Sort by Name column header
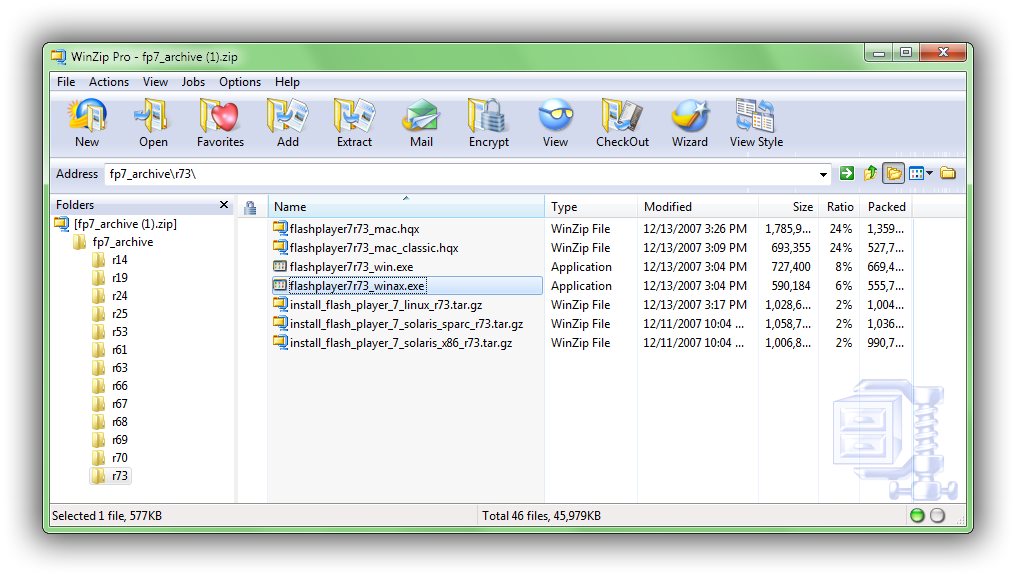 coord(406,207)
